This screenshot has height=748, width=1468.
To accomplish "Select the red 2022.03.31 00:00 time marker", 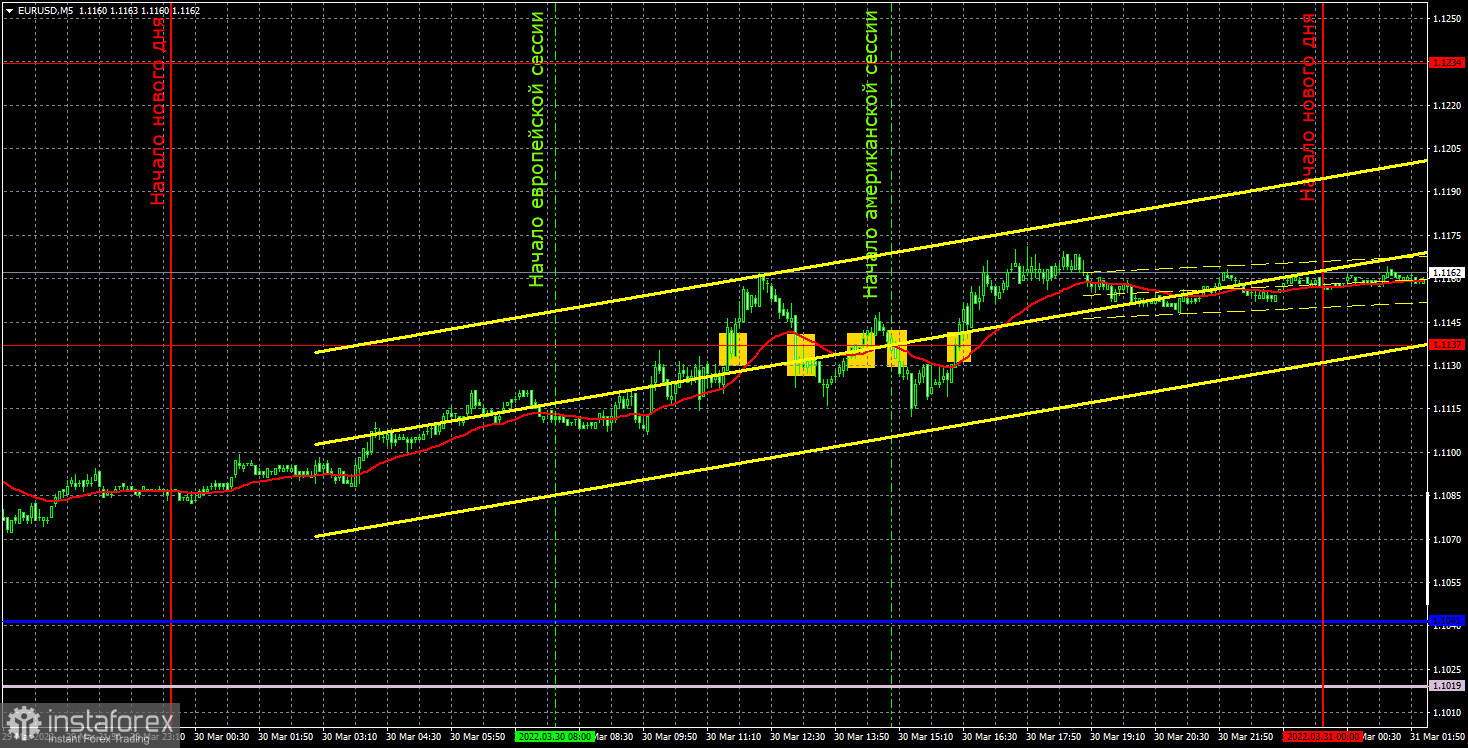I will (x=1322, y=736).
